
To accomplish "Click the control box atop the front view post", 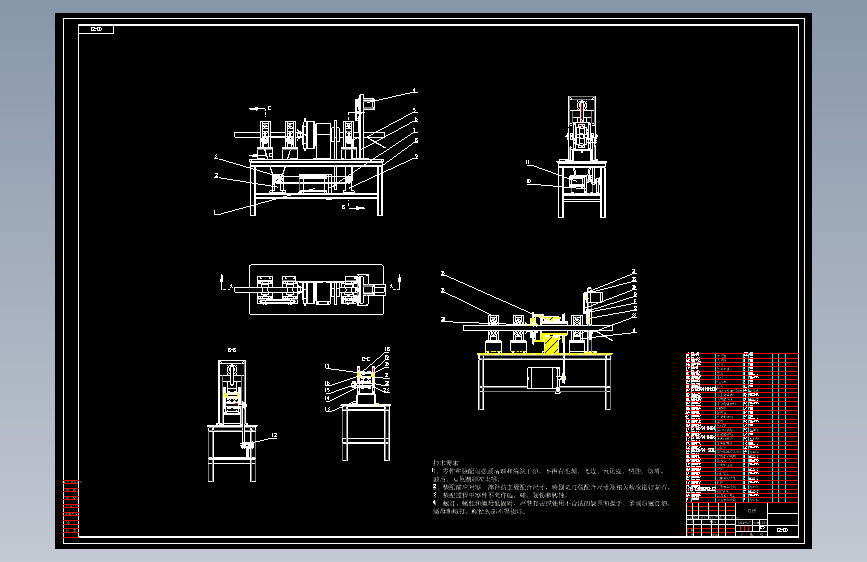I will point(369,103).
